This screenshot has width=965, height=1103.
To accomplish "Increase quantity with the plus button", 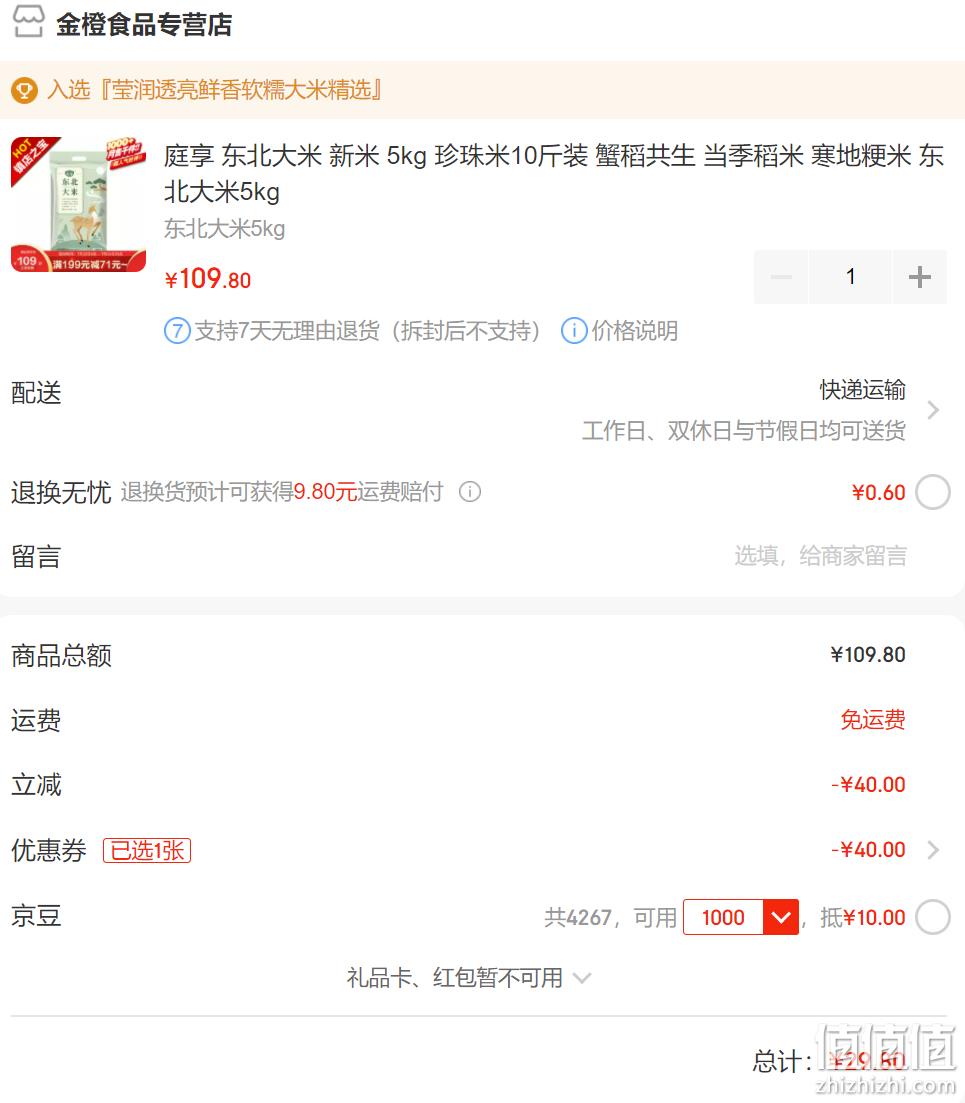I will click(919, 276).
